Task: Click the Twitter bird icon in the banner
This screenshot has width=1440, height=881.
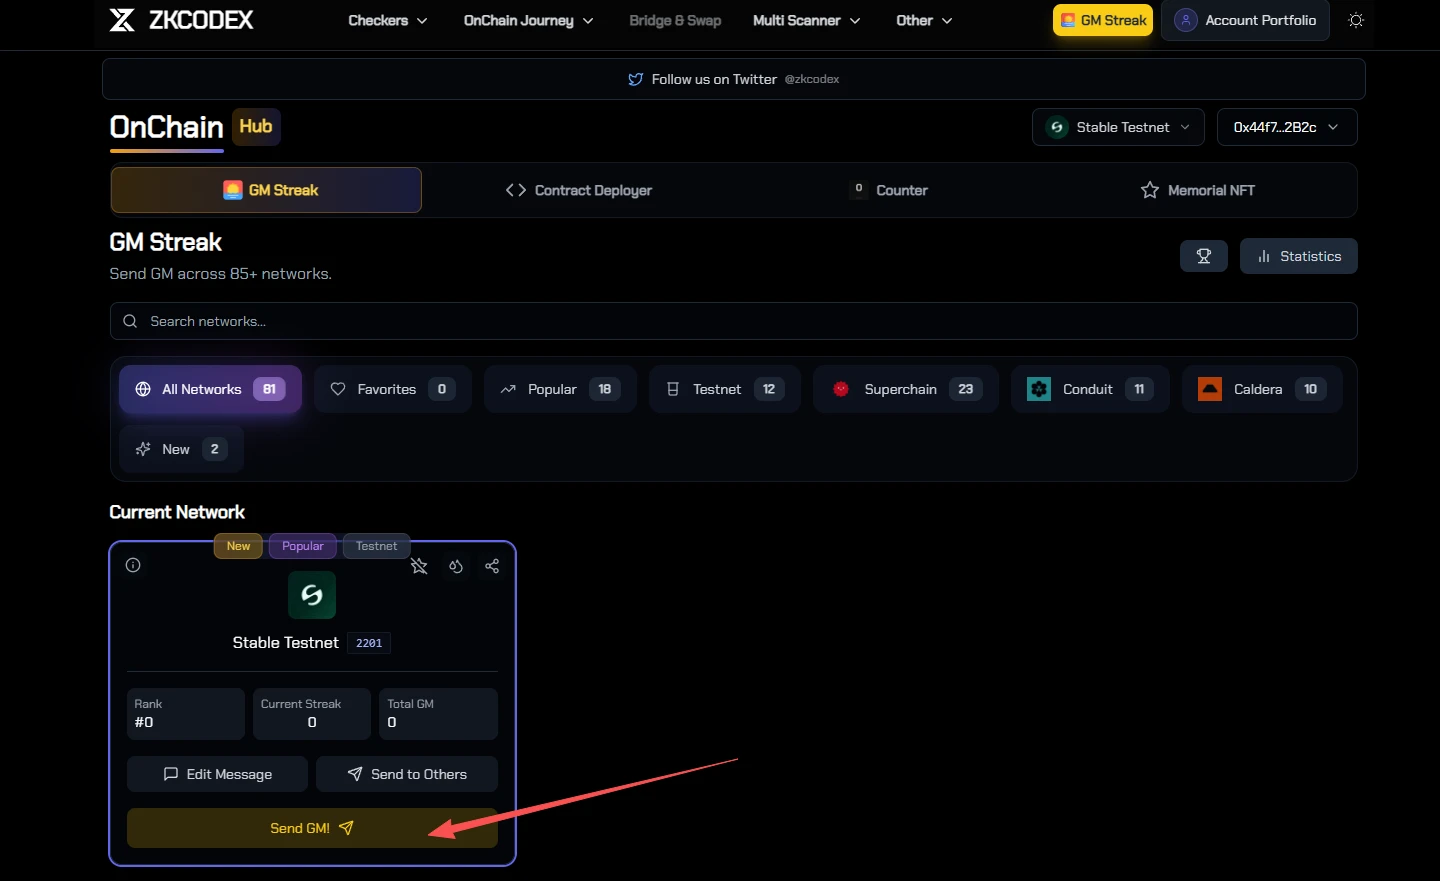Action: click(x=636, y=78)
